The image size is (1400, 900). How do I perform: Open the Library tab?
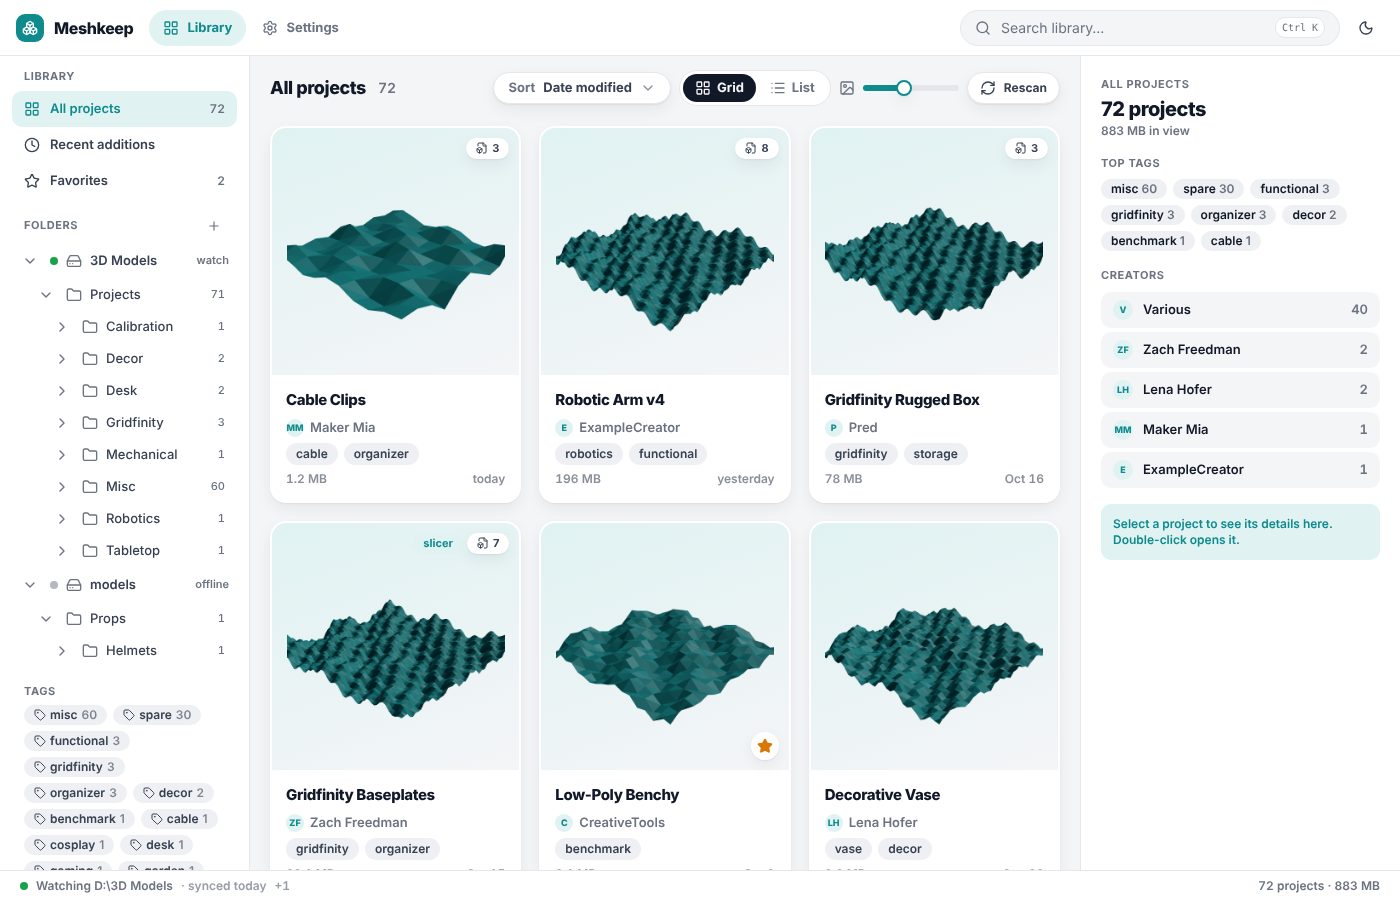pyautogui.click(x=197, y=28)
